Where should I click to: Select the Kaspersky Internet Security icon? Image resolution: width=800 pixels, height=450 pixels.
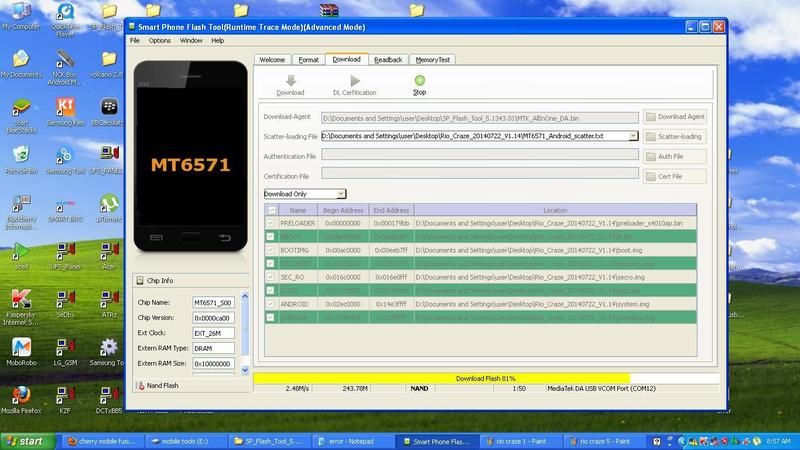point(21,308)
